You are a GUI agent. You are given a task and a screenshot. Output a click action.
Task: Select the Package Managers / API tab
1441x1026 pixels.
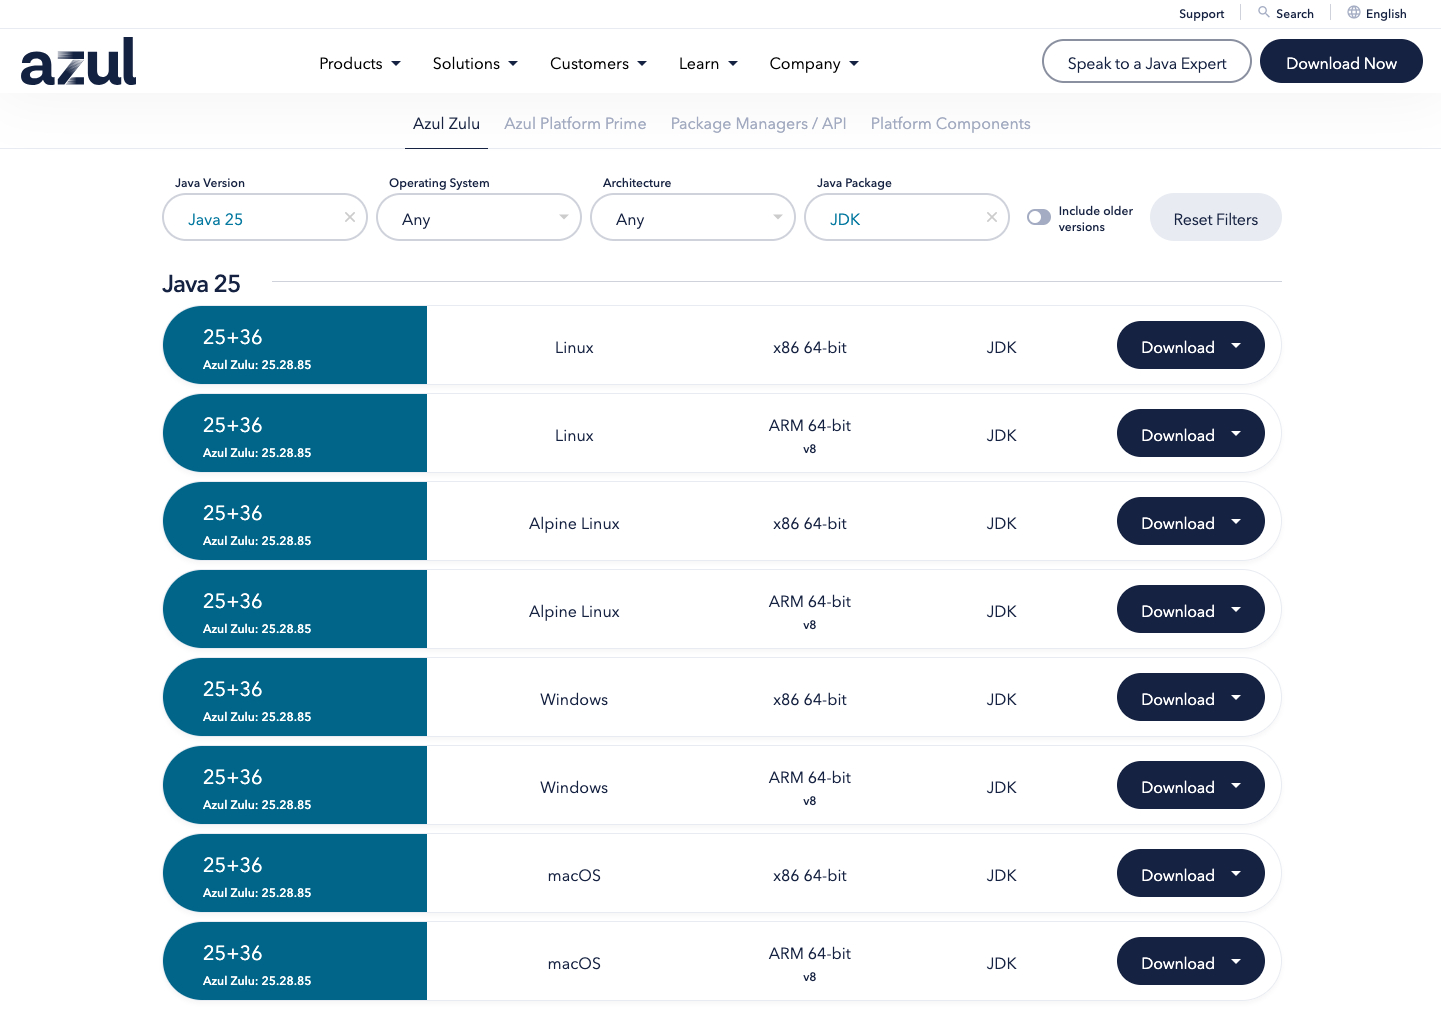(758, 124)
